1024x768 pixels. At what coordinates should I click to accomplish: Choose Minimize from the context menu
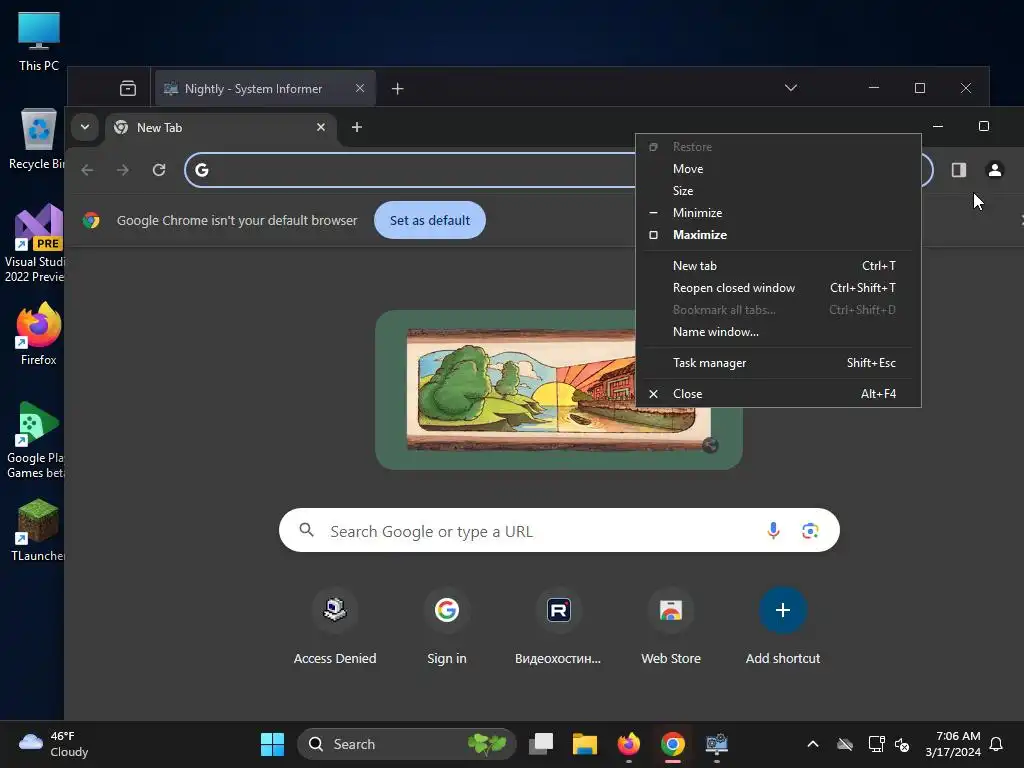[778, 213]
